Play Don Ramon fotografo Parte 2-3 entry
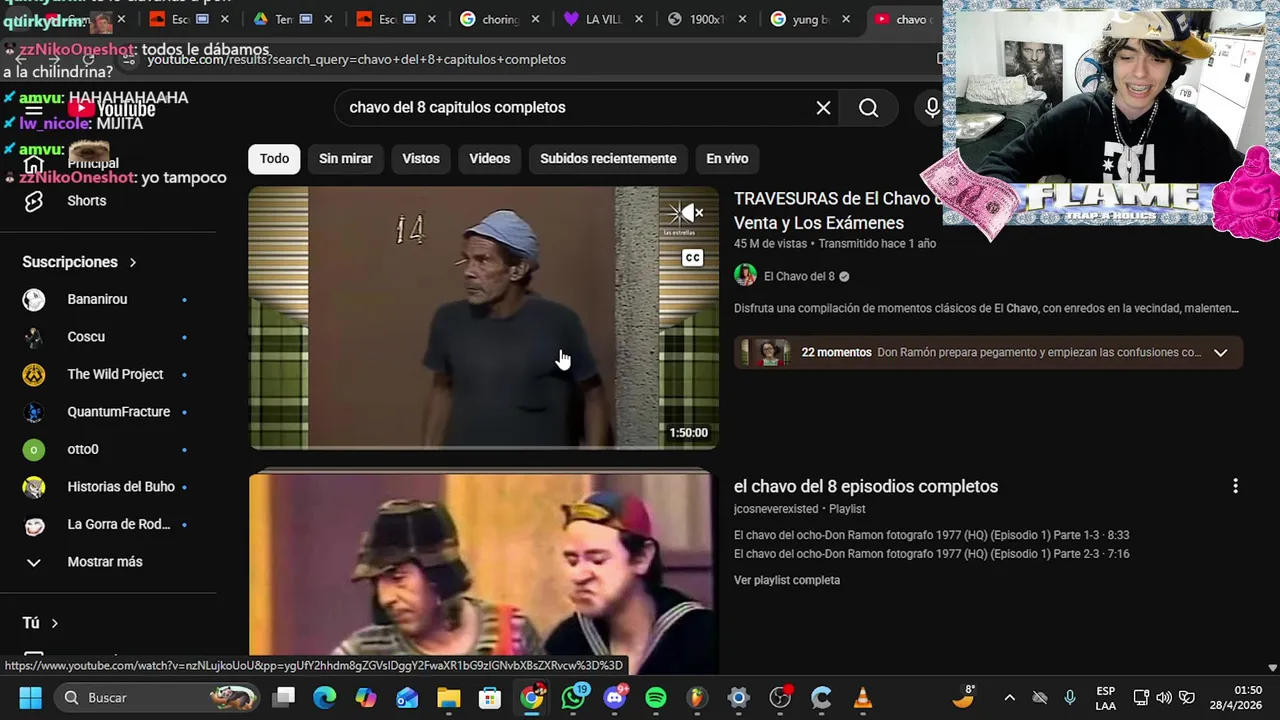 931,554
